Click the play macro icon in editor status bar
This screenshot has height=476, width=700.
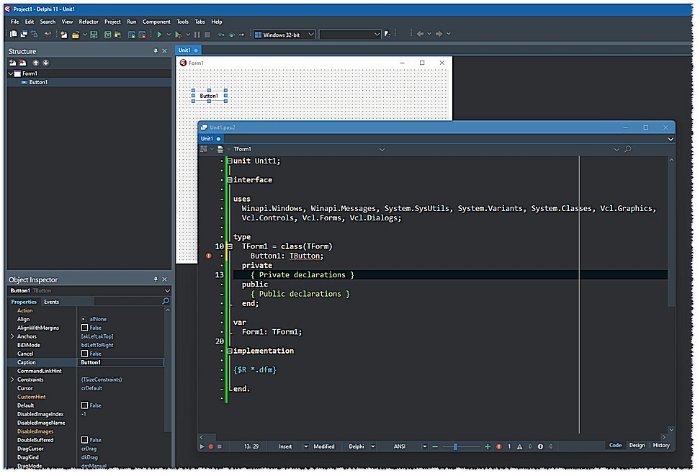(202, 446)
